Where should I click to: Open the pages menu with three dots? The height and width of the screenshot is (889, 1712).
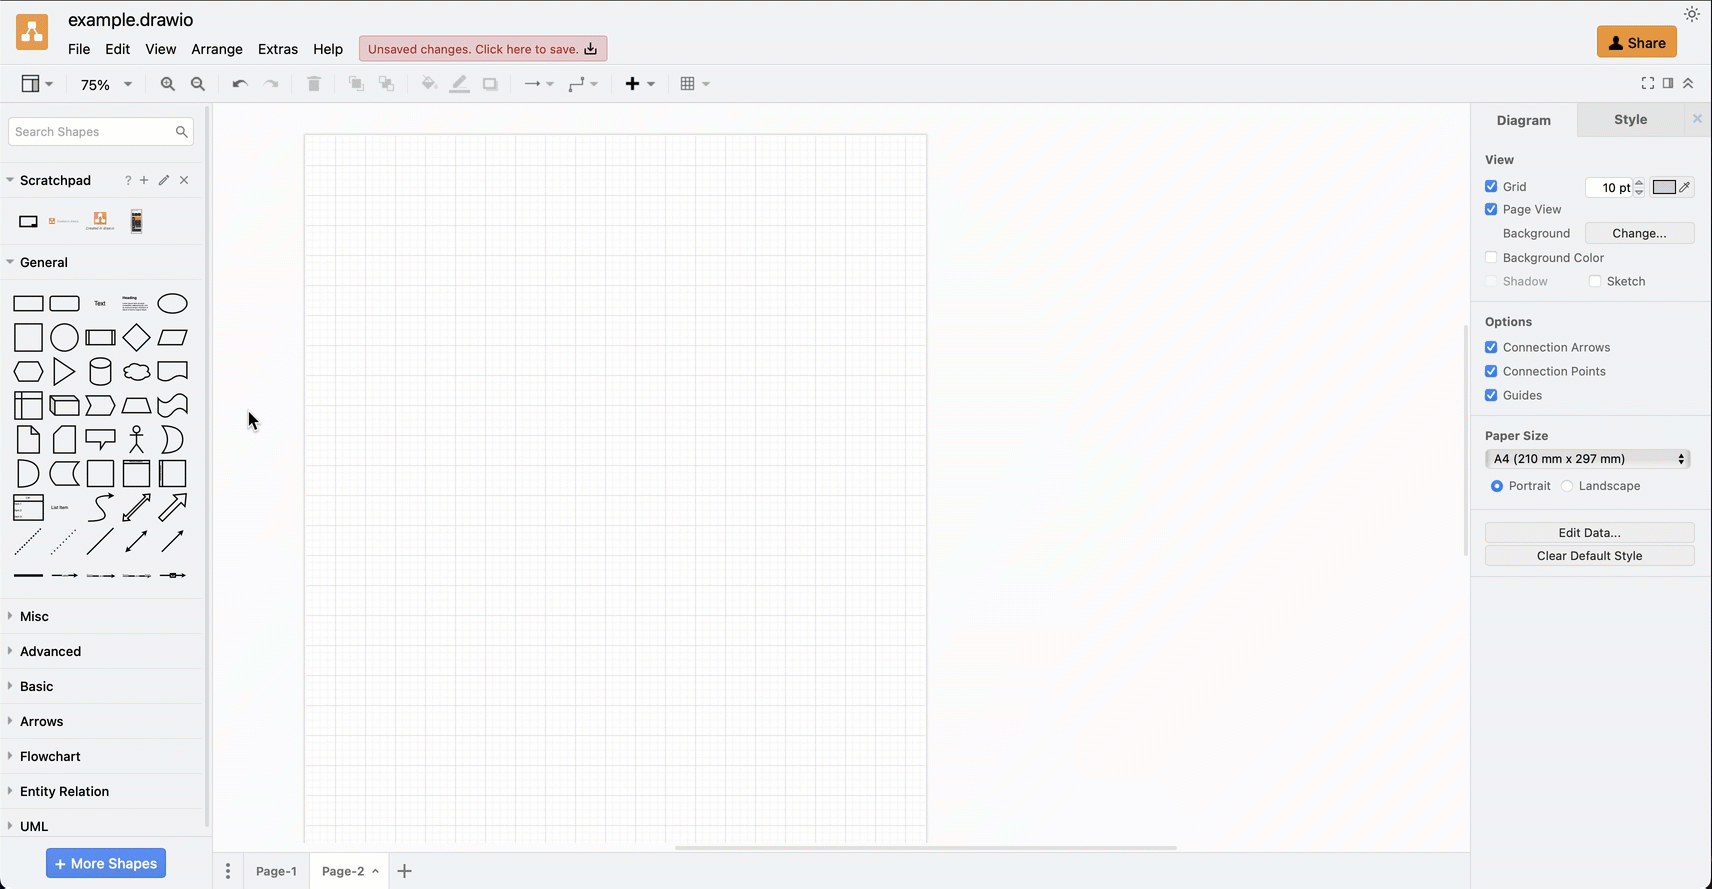tap(228, 871)
